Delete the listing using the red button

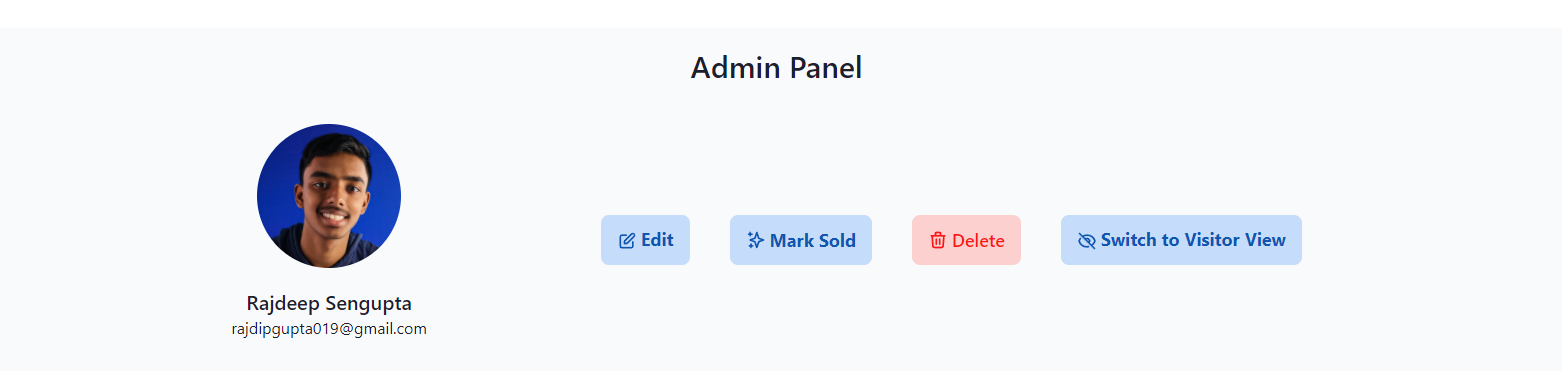click(x=966, y=240)
